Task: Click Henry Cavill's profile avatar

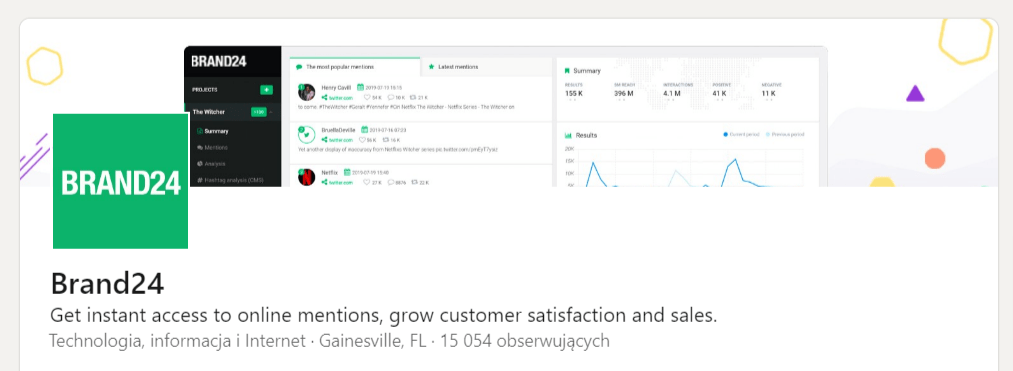Action: pos(306,92)
